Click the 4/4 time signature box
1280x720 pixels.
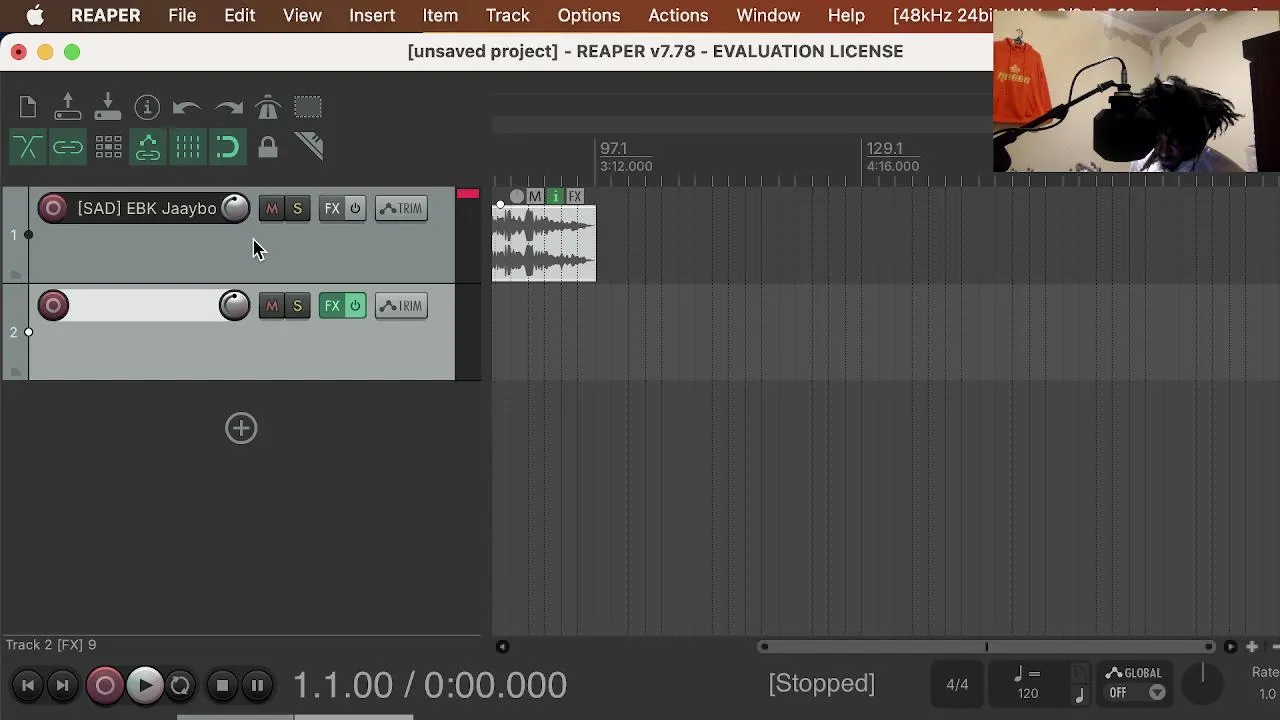click(x=957, y=685)
